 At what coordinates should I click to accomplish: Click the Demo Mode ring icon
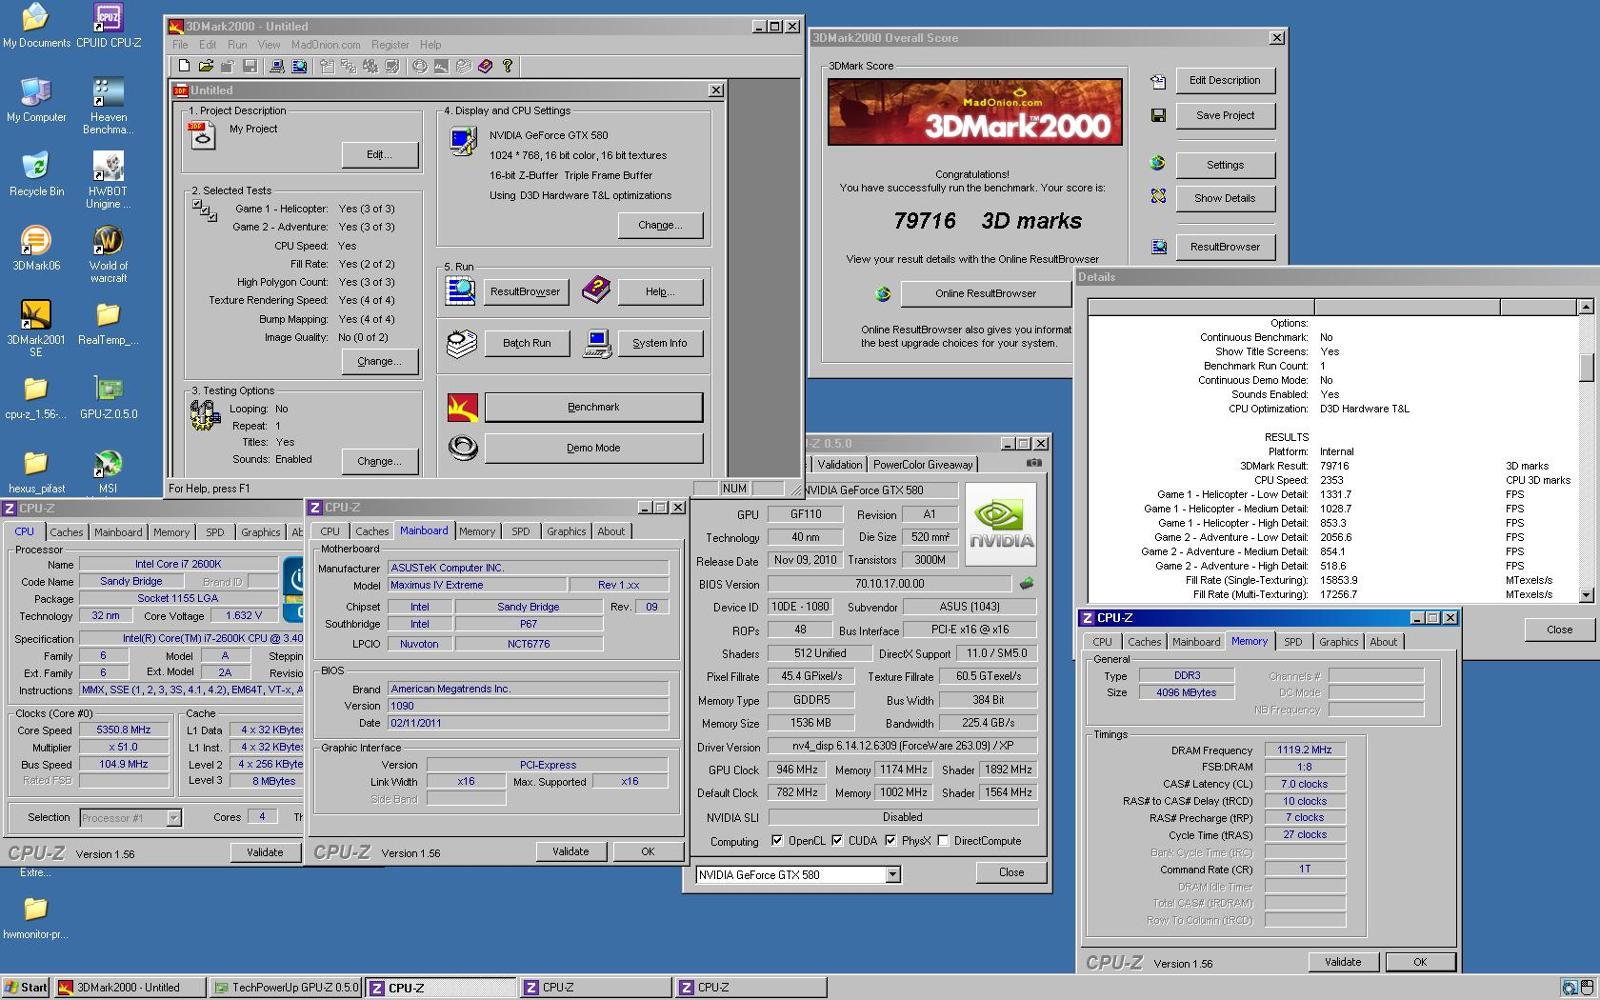pos(463,448)
